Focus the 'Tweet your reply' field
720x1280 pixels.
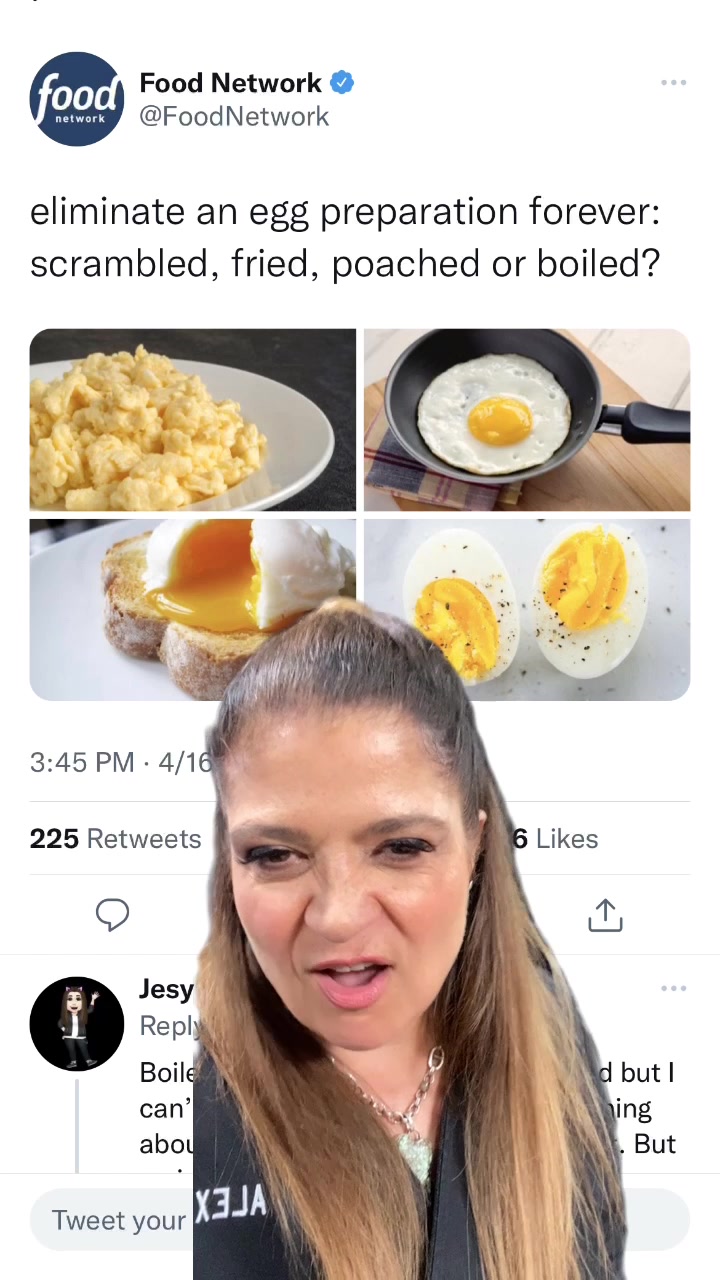[118, 1220]
